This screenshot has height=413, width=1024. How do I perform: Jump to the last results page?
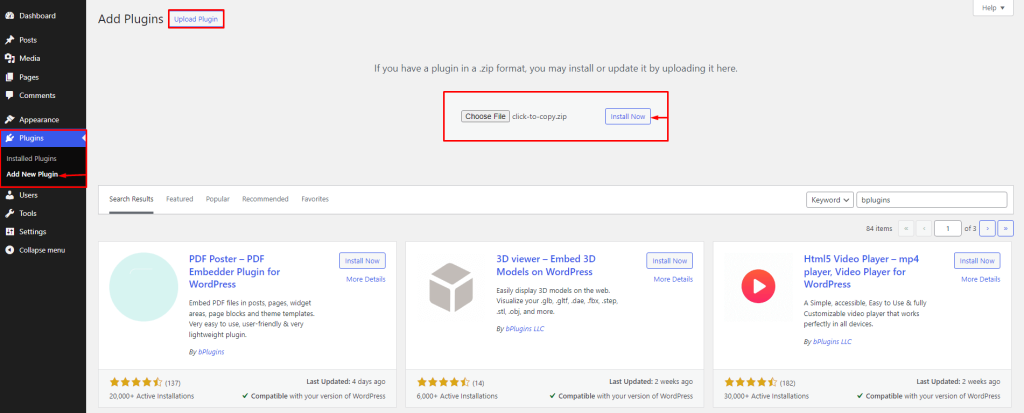click(x=1006, y=228)
